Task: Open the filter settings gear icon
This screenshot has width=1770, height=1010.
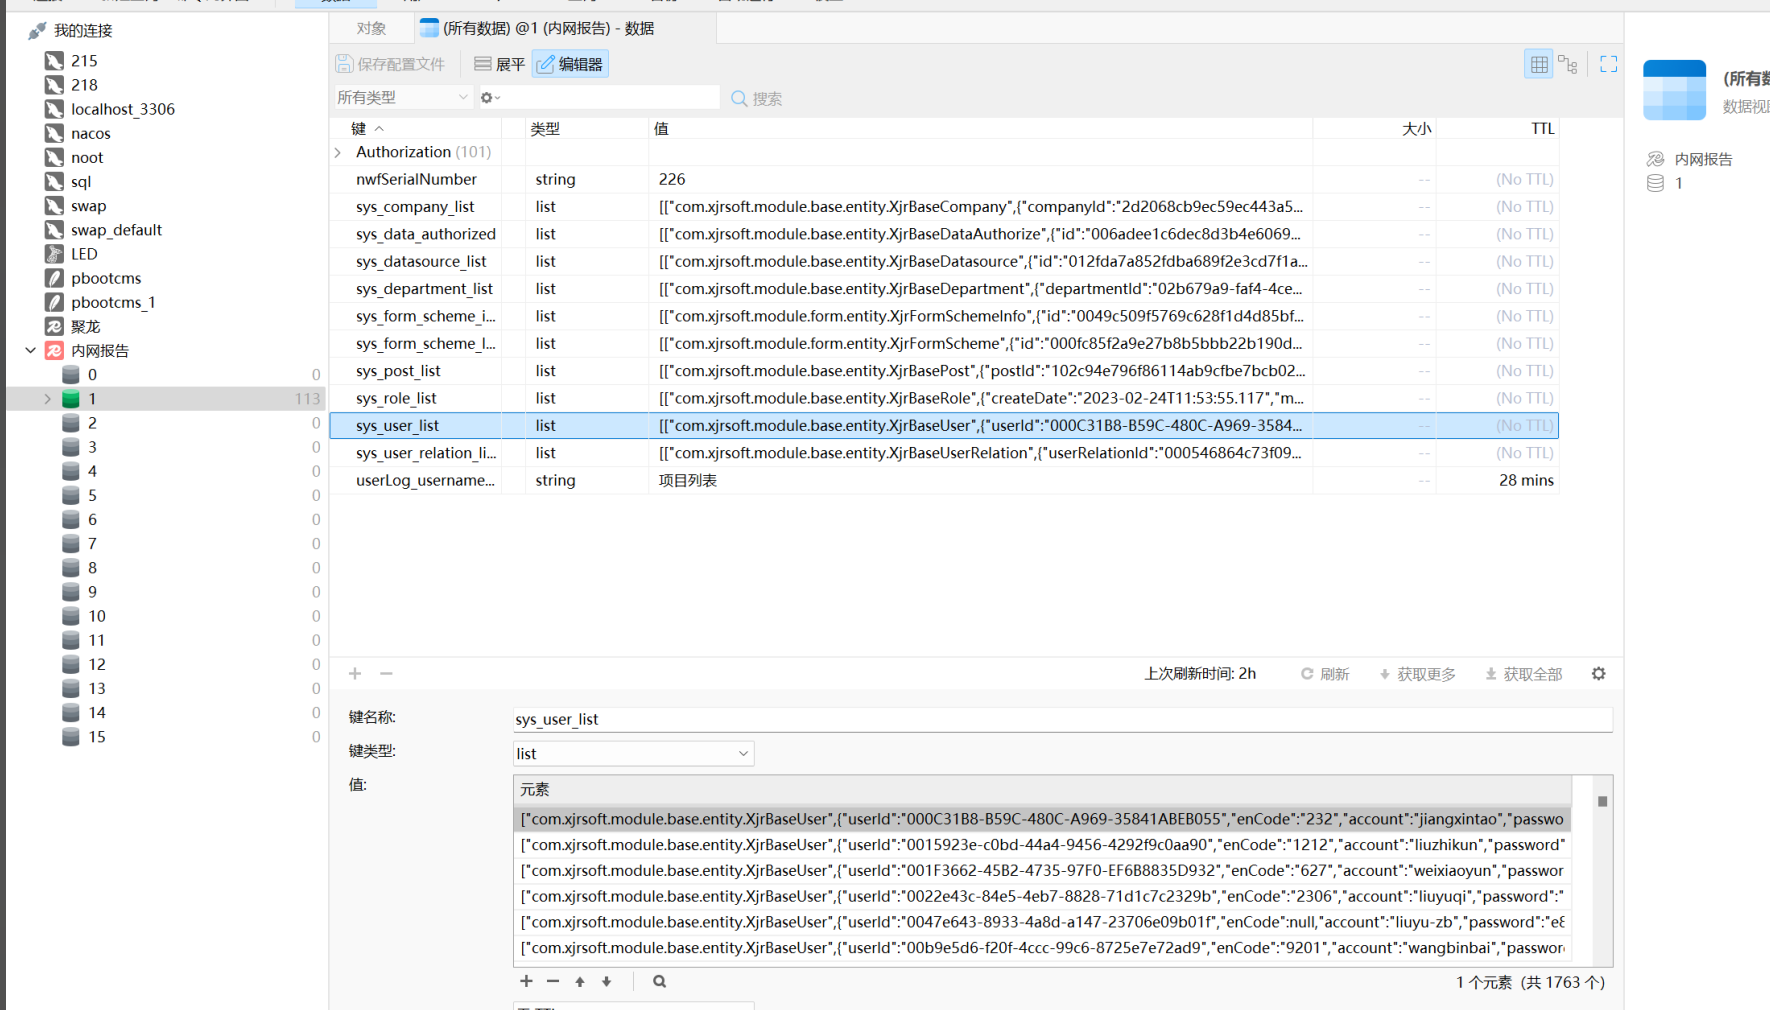Action: (x=486, y=97)
